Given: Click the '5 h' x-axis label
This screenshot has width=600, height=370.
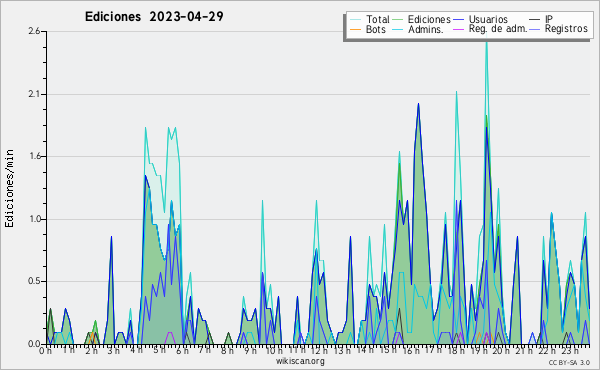Looking at the screenshot, I should pos(159,350).
